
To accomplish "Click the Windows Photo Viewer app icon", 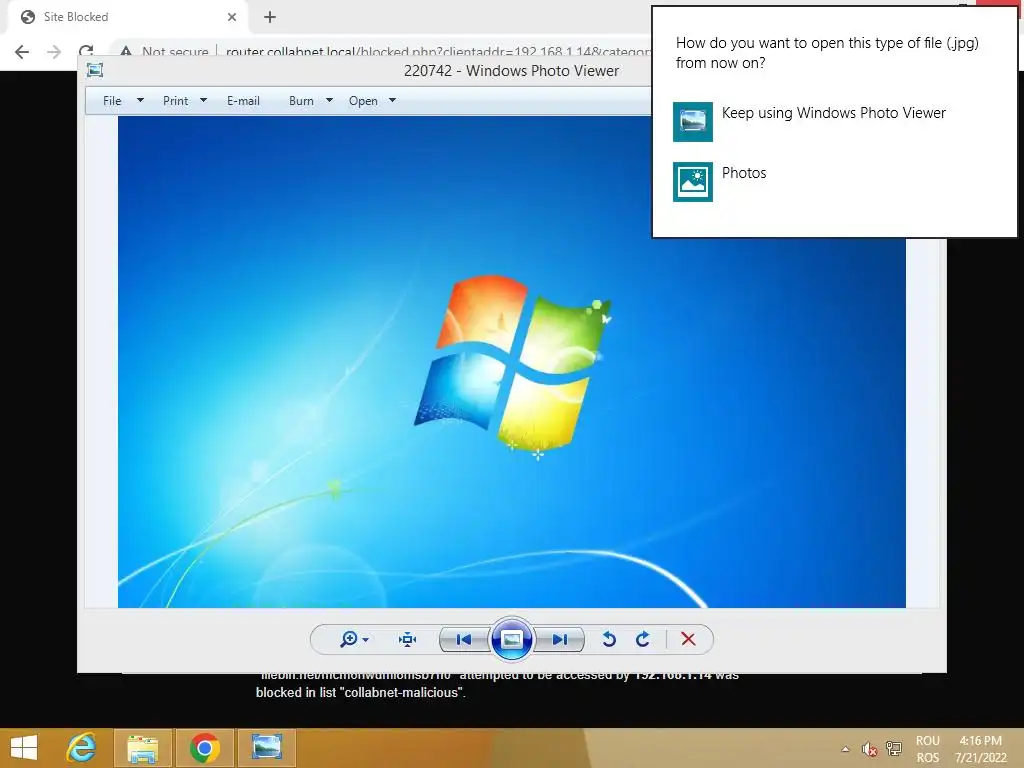I will coord(693,121).
